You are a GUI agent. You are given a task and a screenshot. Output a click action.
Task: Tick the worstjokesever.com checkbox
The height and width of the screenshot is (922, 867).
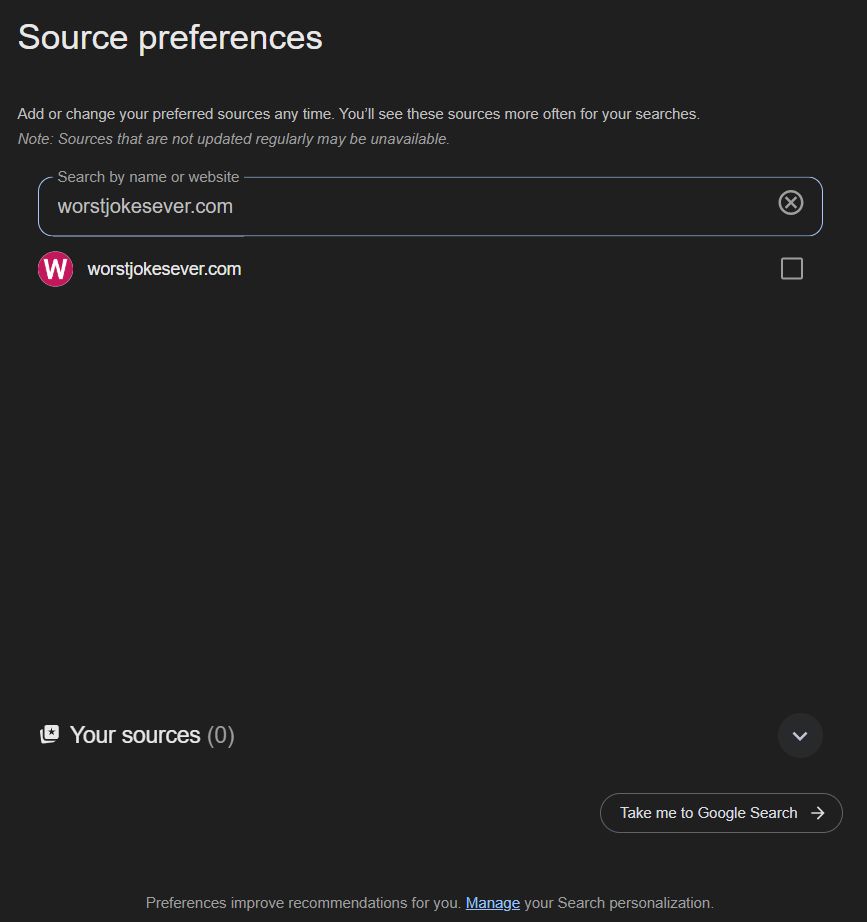(791, 269)
